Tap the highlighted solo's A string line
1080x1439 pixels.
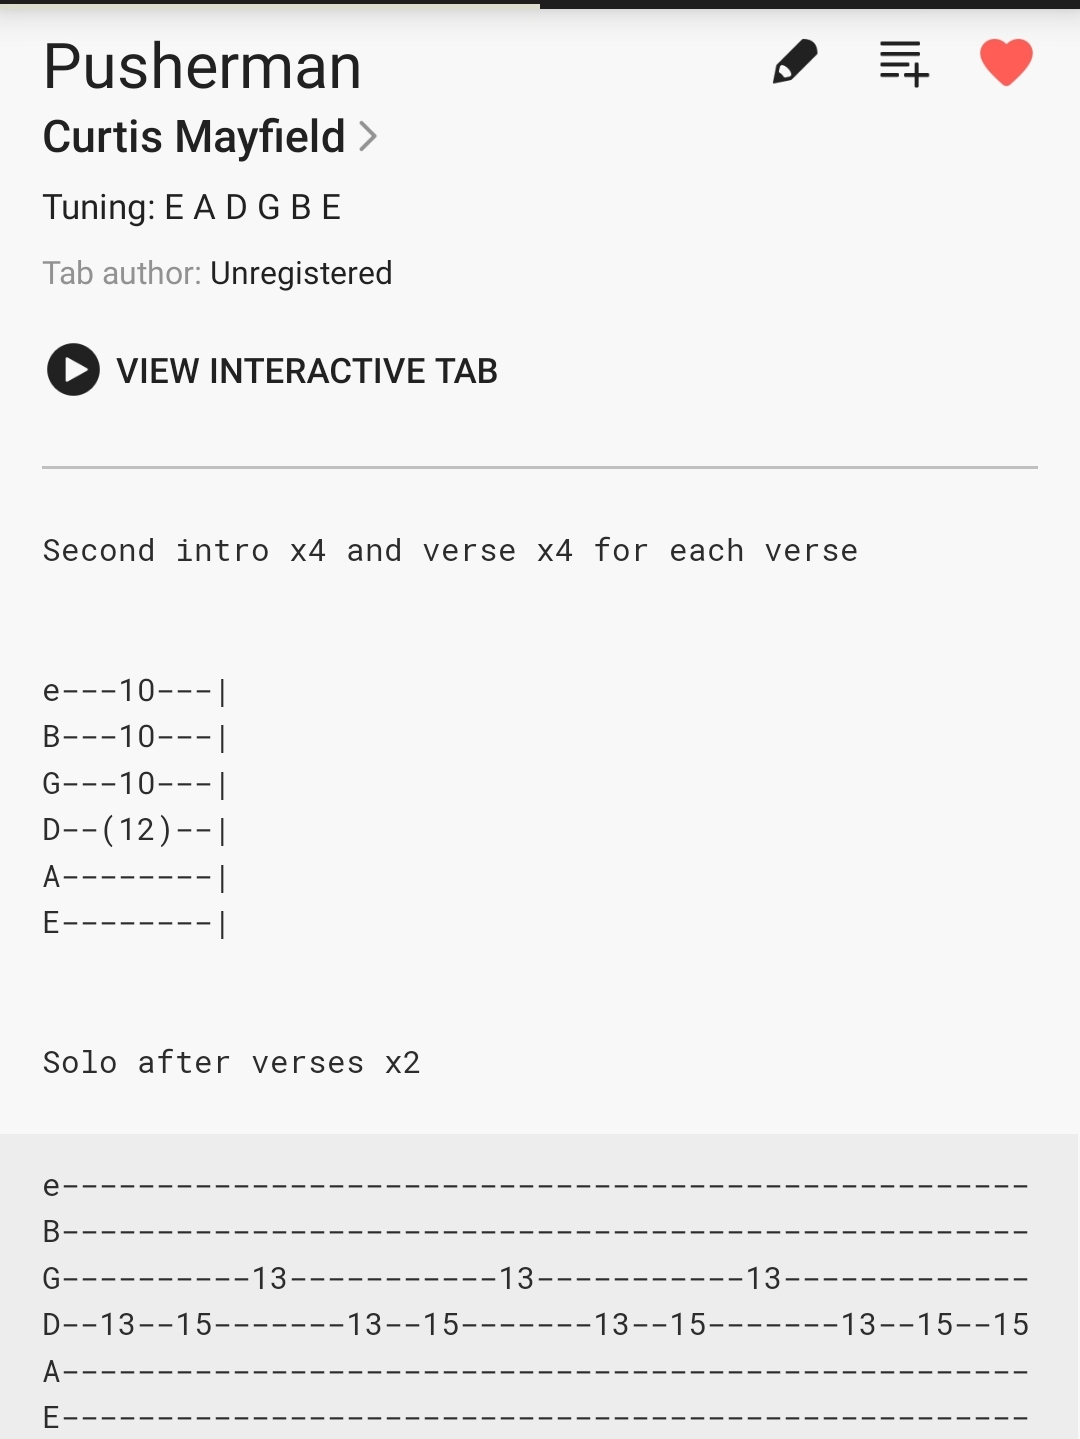[536, 1371]
